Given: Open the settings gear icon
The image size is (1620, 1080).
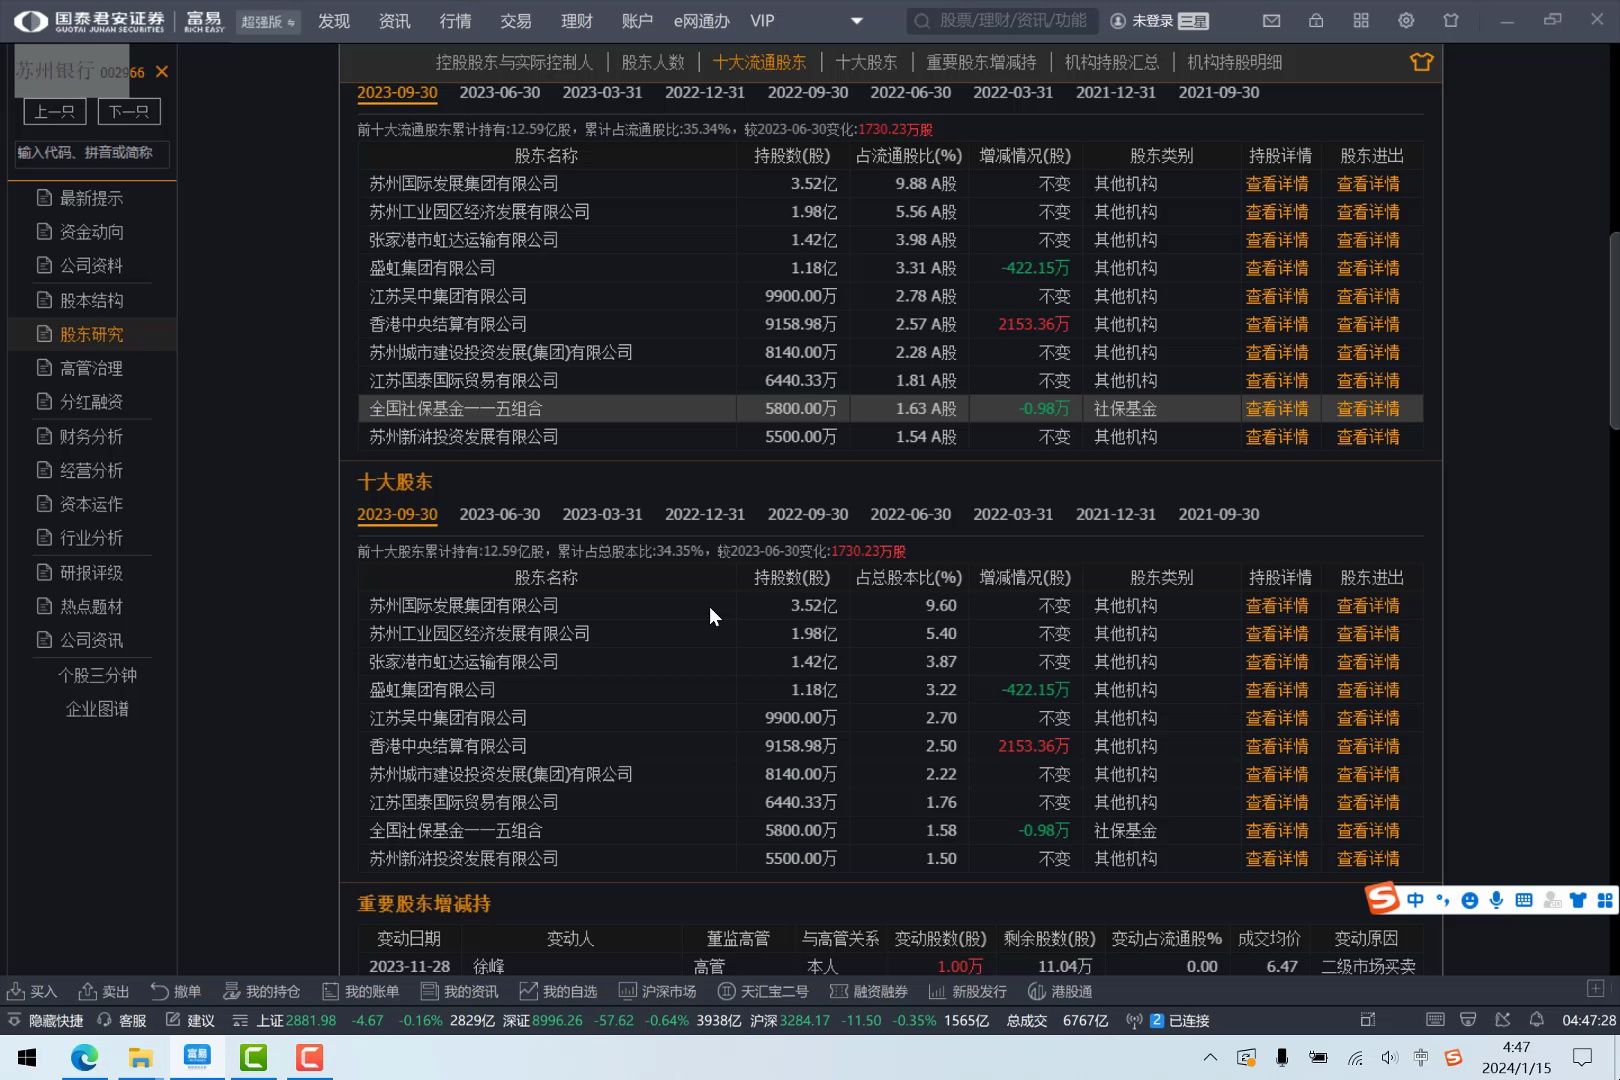Looking at the screenshot, I should pos(1406,20).
